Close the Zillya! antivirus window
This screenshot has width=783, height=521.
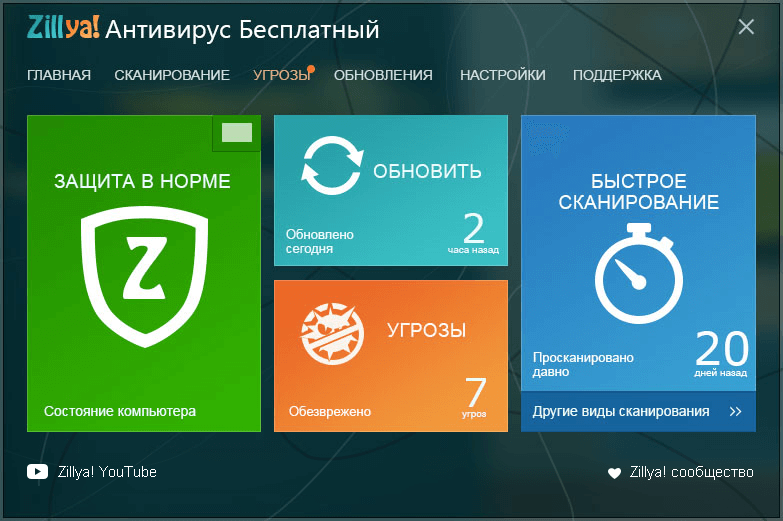(x=746, y=26)
